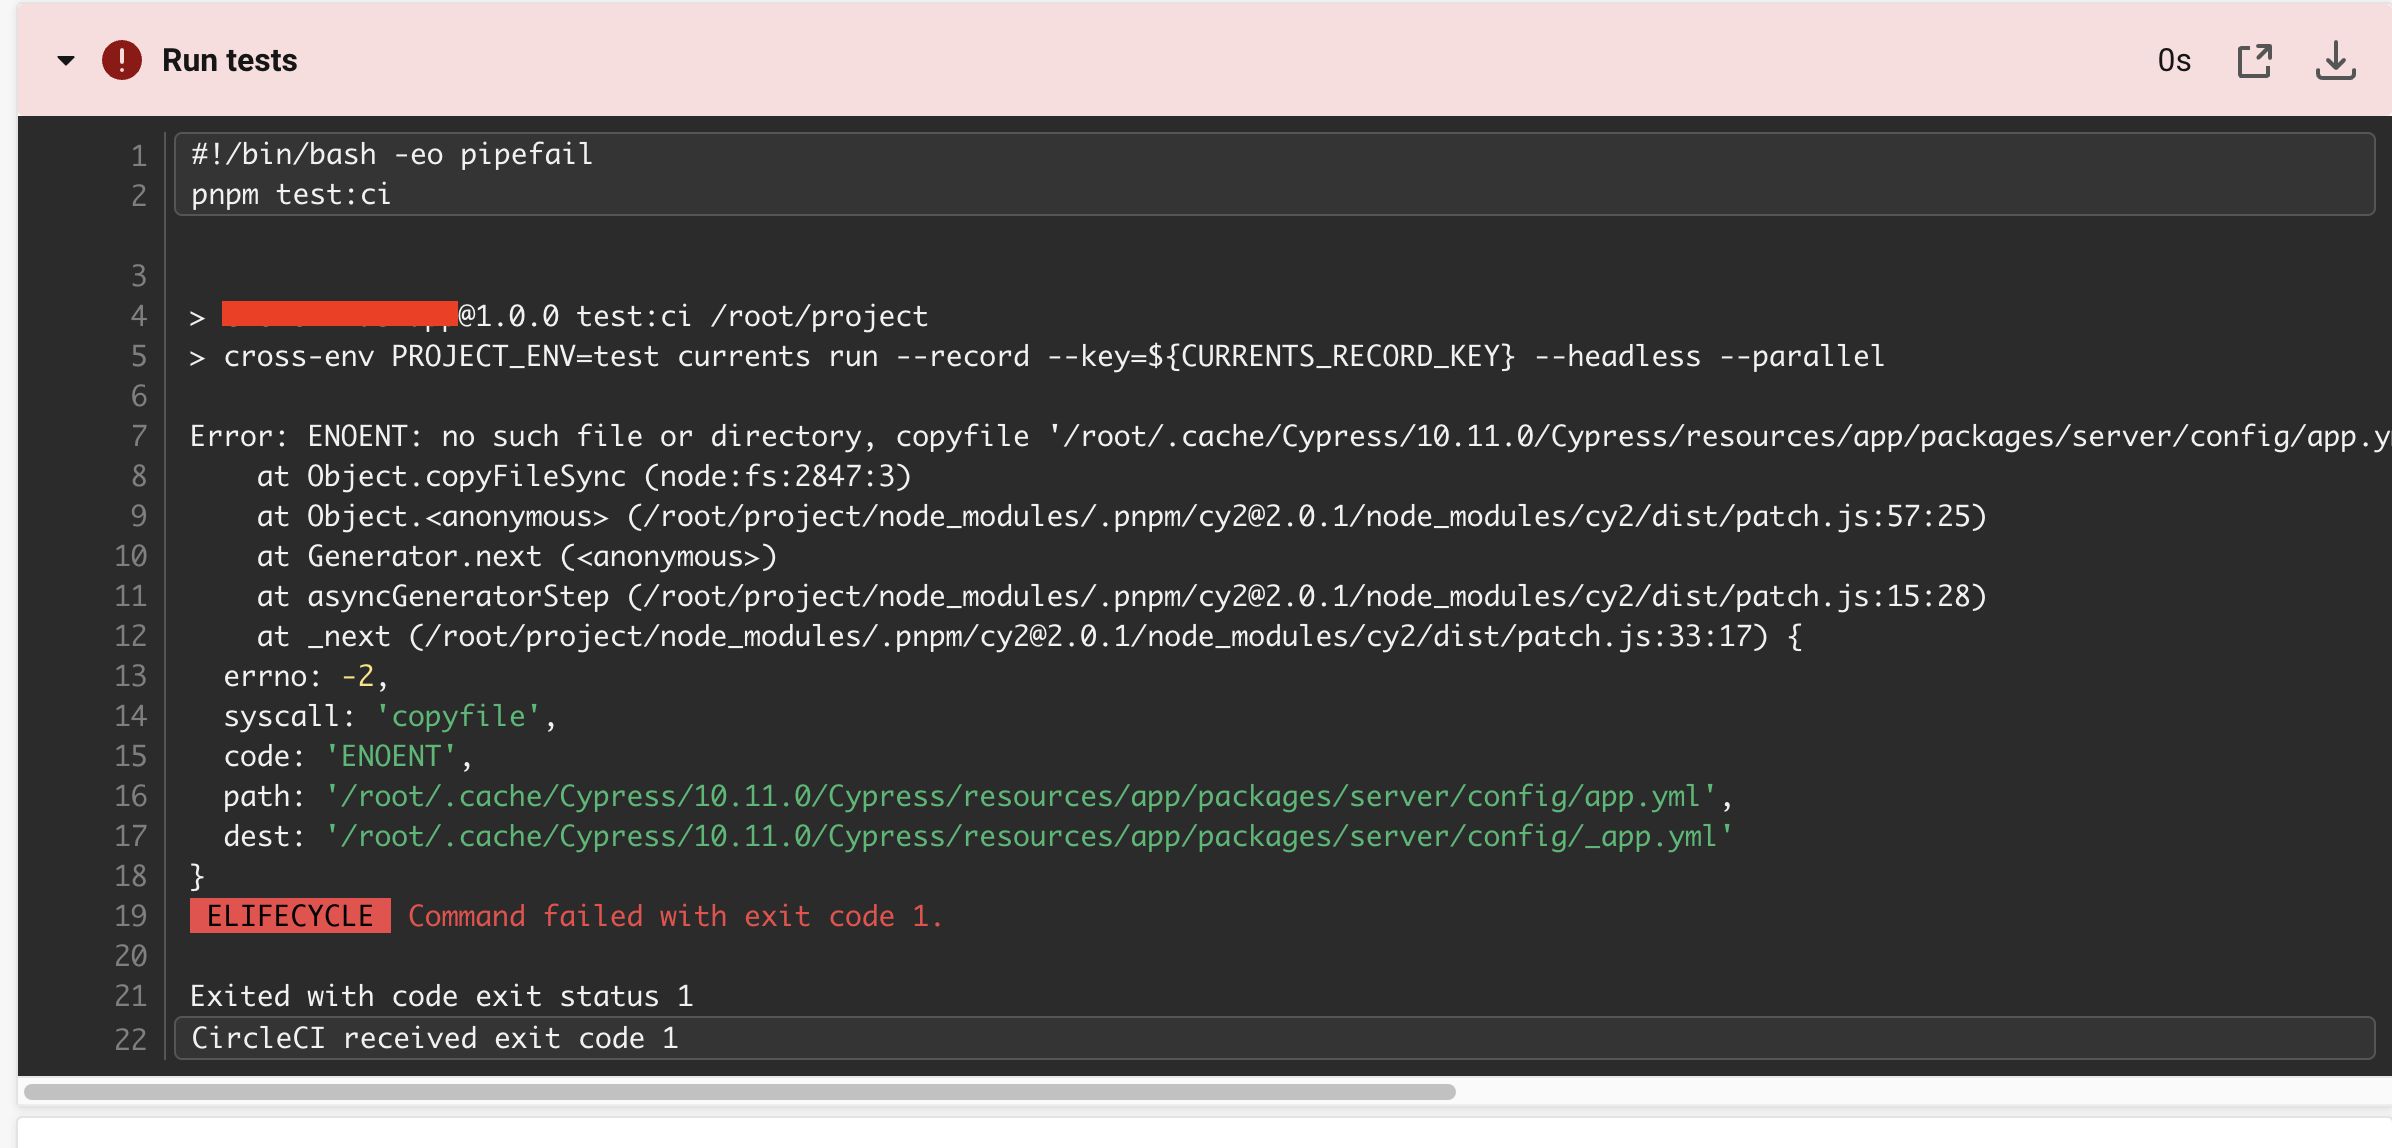Click the red ELIFECYCLE badge
Viewport: 2392px width, 1148px height.
[290, 916]
